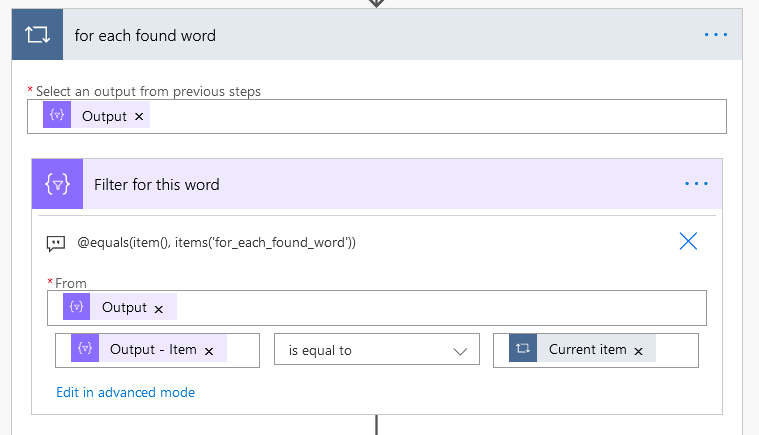Click the Output - Item token icon
759x435 pixels.
[85, 349]
